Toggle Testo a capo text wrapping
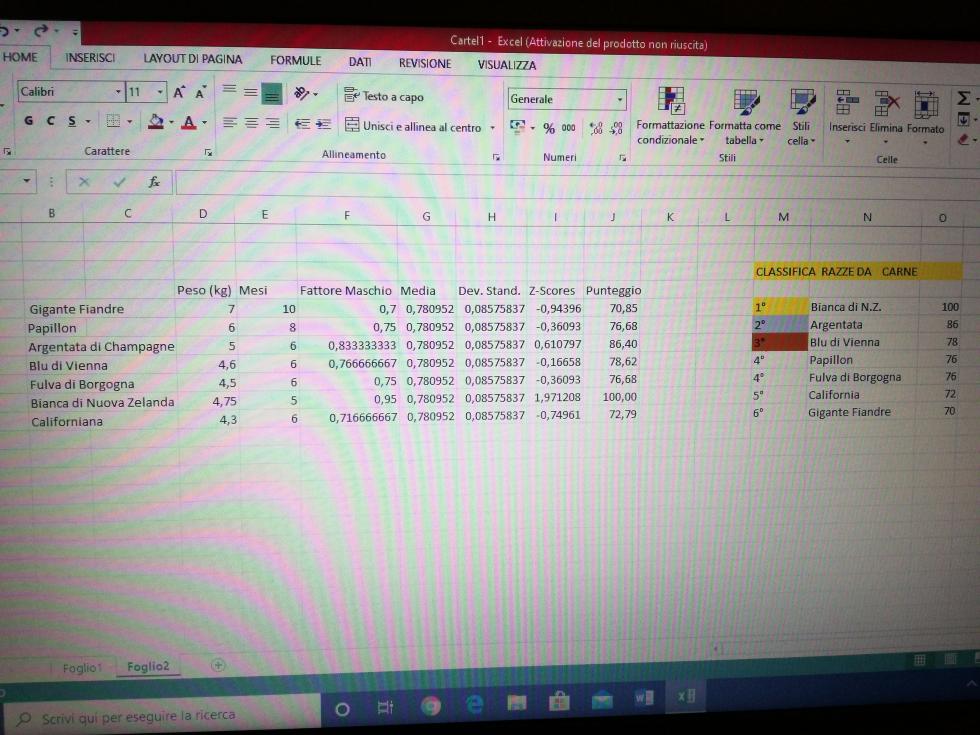This screenshot has height=735, width=980. click(384, 97)
